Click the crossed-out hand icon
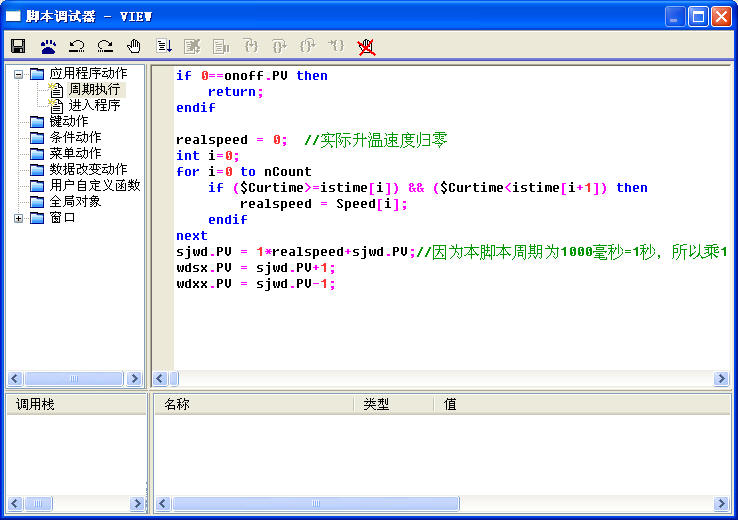 pyautogui.click(x=366, y=46)
